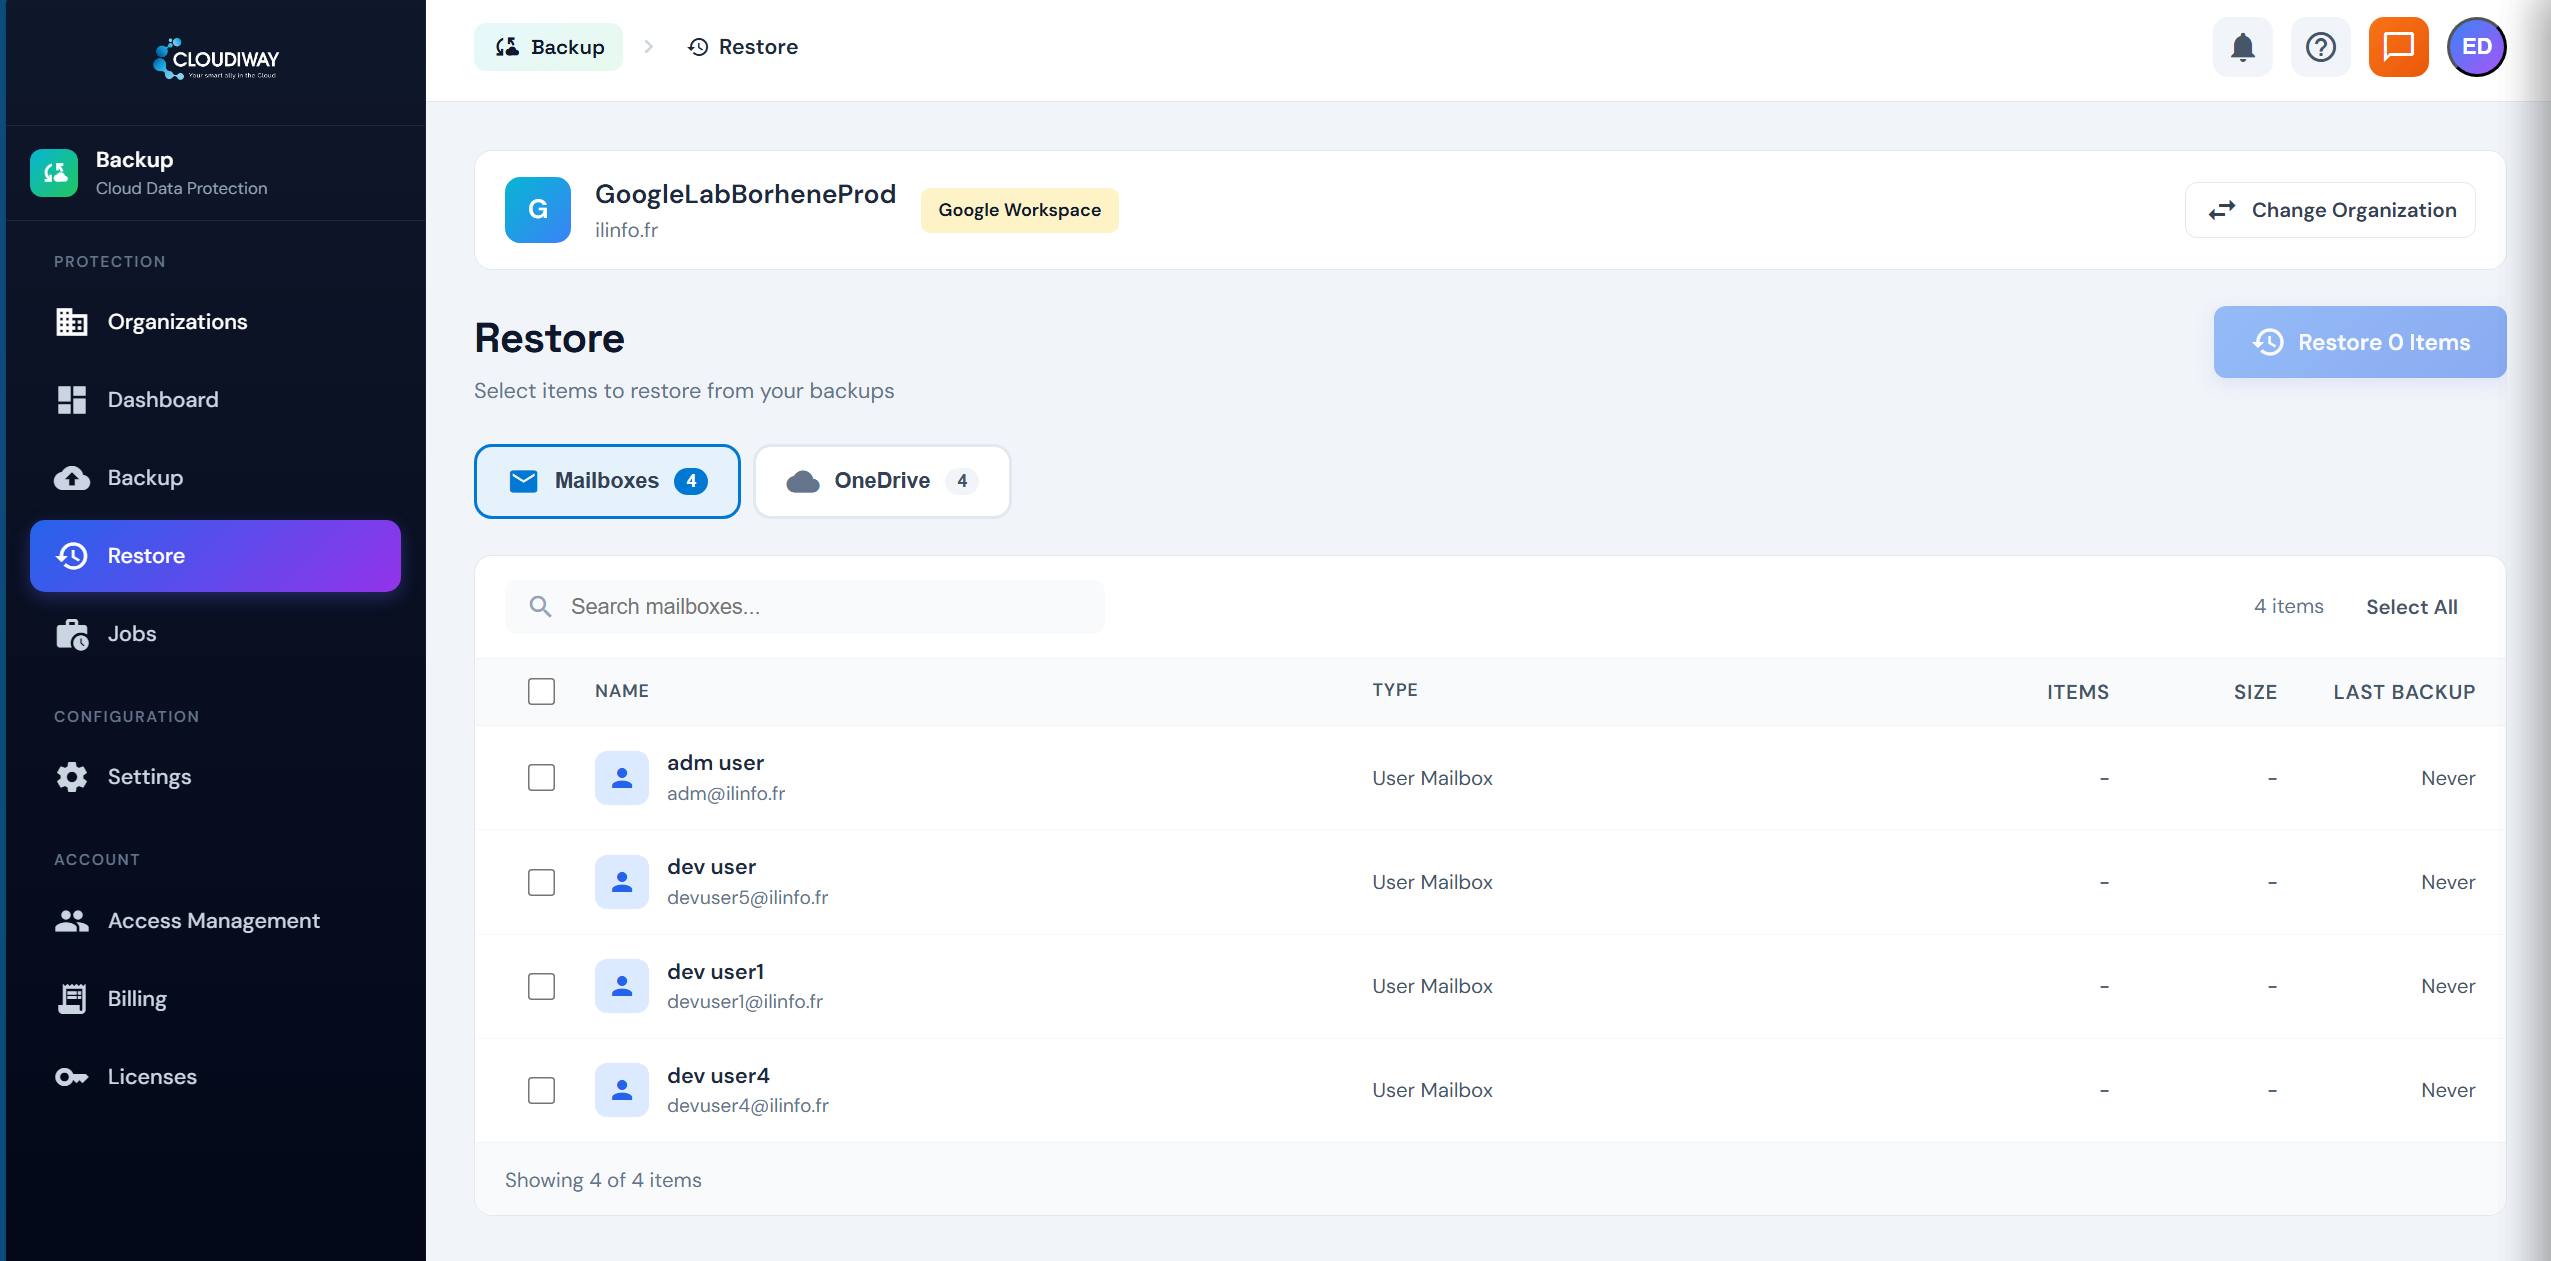The height and width of the screenshot is (1261, 2551).
Task: Check the devuser5@ilinfo.fr checkbox
Action: point(541,882)
